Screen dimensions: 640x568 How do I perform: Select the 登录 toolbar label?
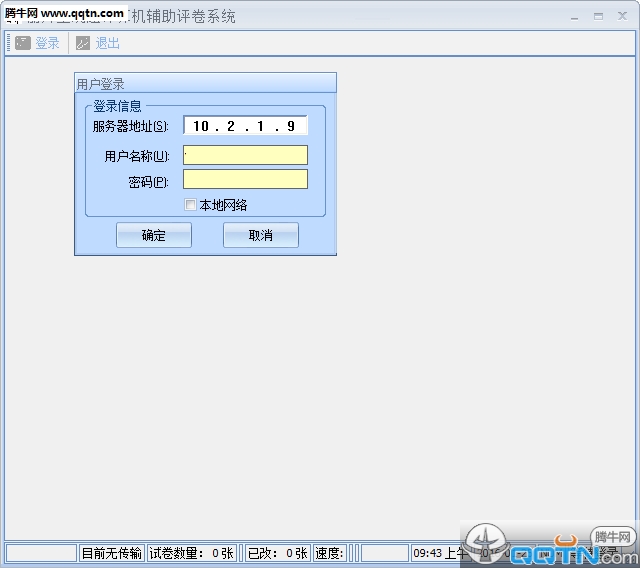tap(47, 43)
